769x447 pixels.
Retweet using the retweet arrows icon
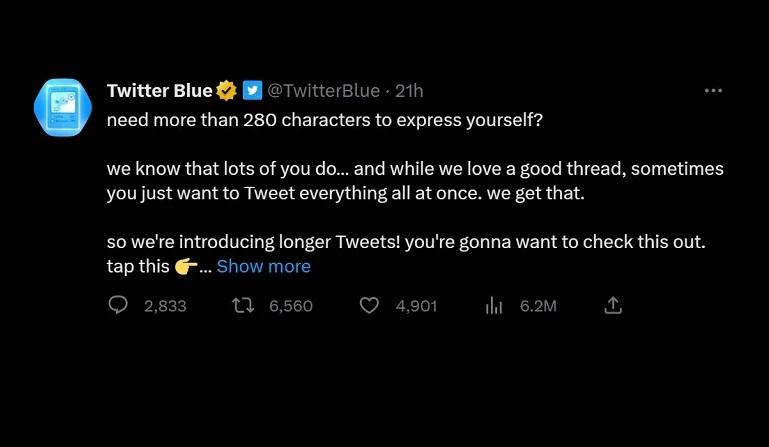(x=244, y=305)
